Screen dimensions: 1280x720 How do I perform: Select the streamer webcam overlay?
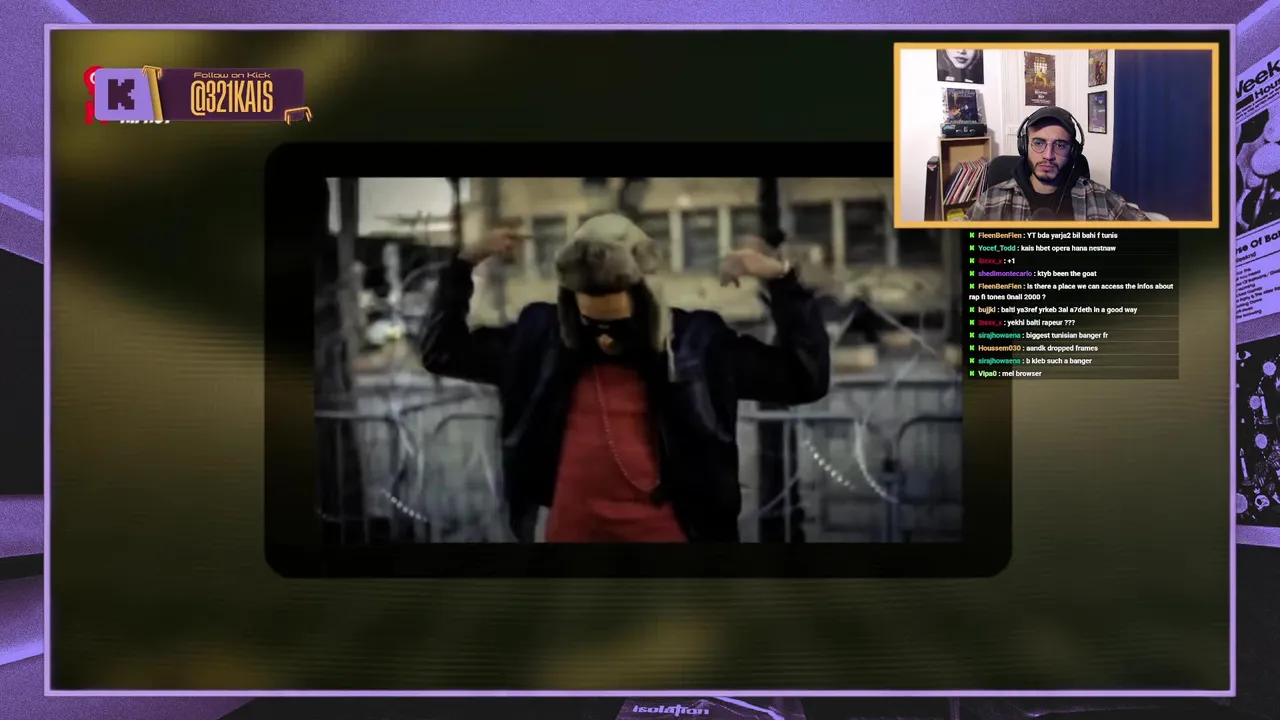1056,135
